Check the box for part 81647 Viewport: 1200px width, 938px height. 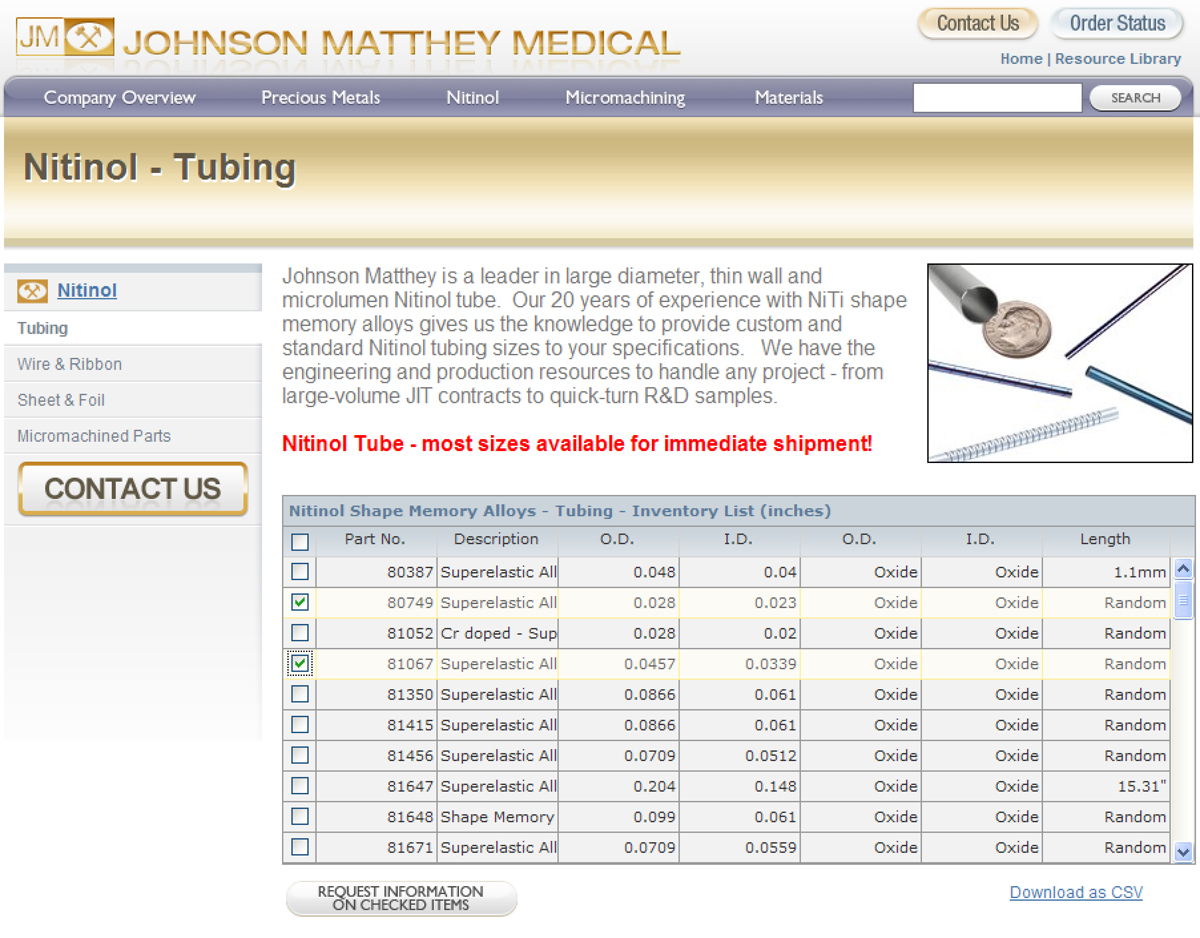[300, 786]
